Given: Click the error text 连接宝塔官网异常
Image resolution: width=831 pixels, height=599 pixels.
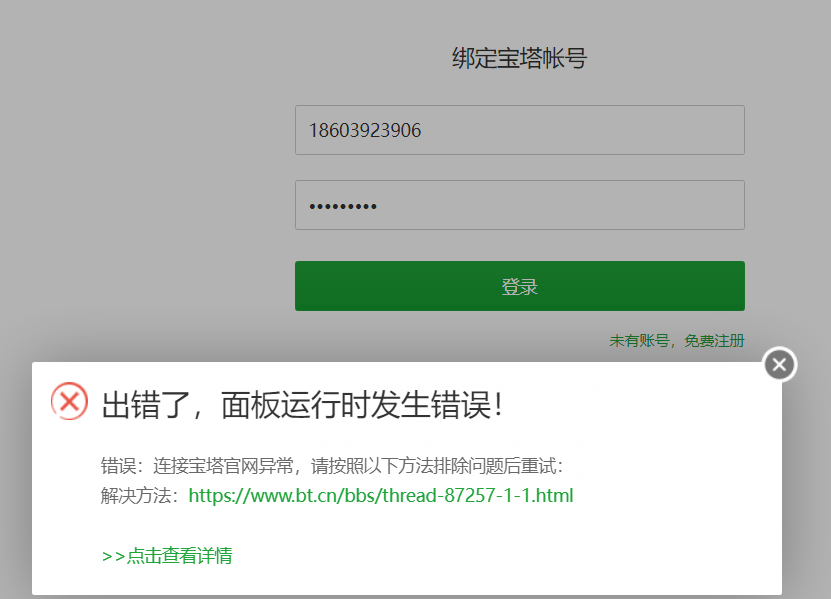Looking at the screenshot, I should coord(223,466).
